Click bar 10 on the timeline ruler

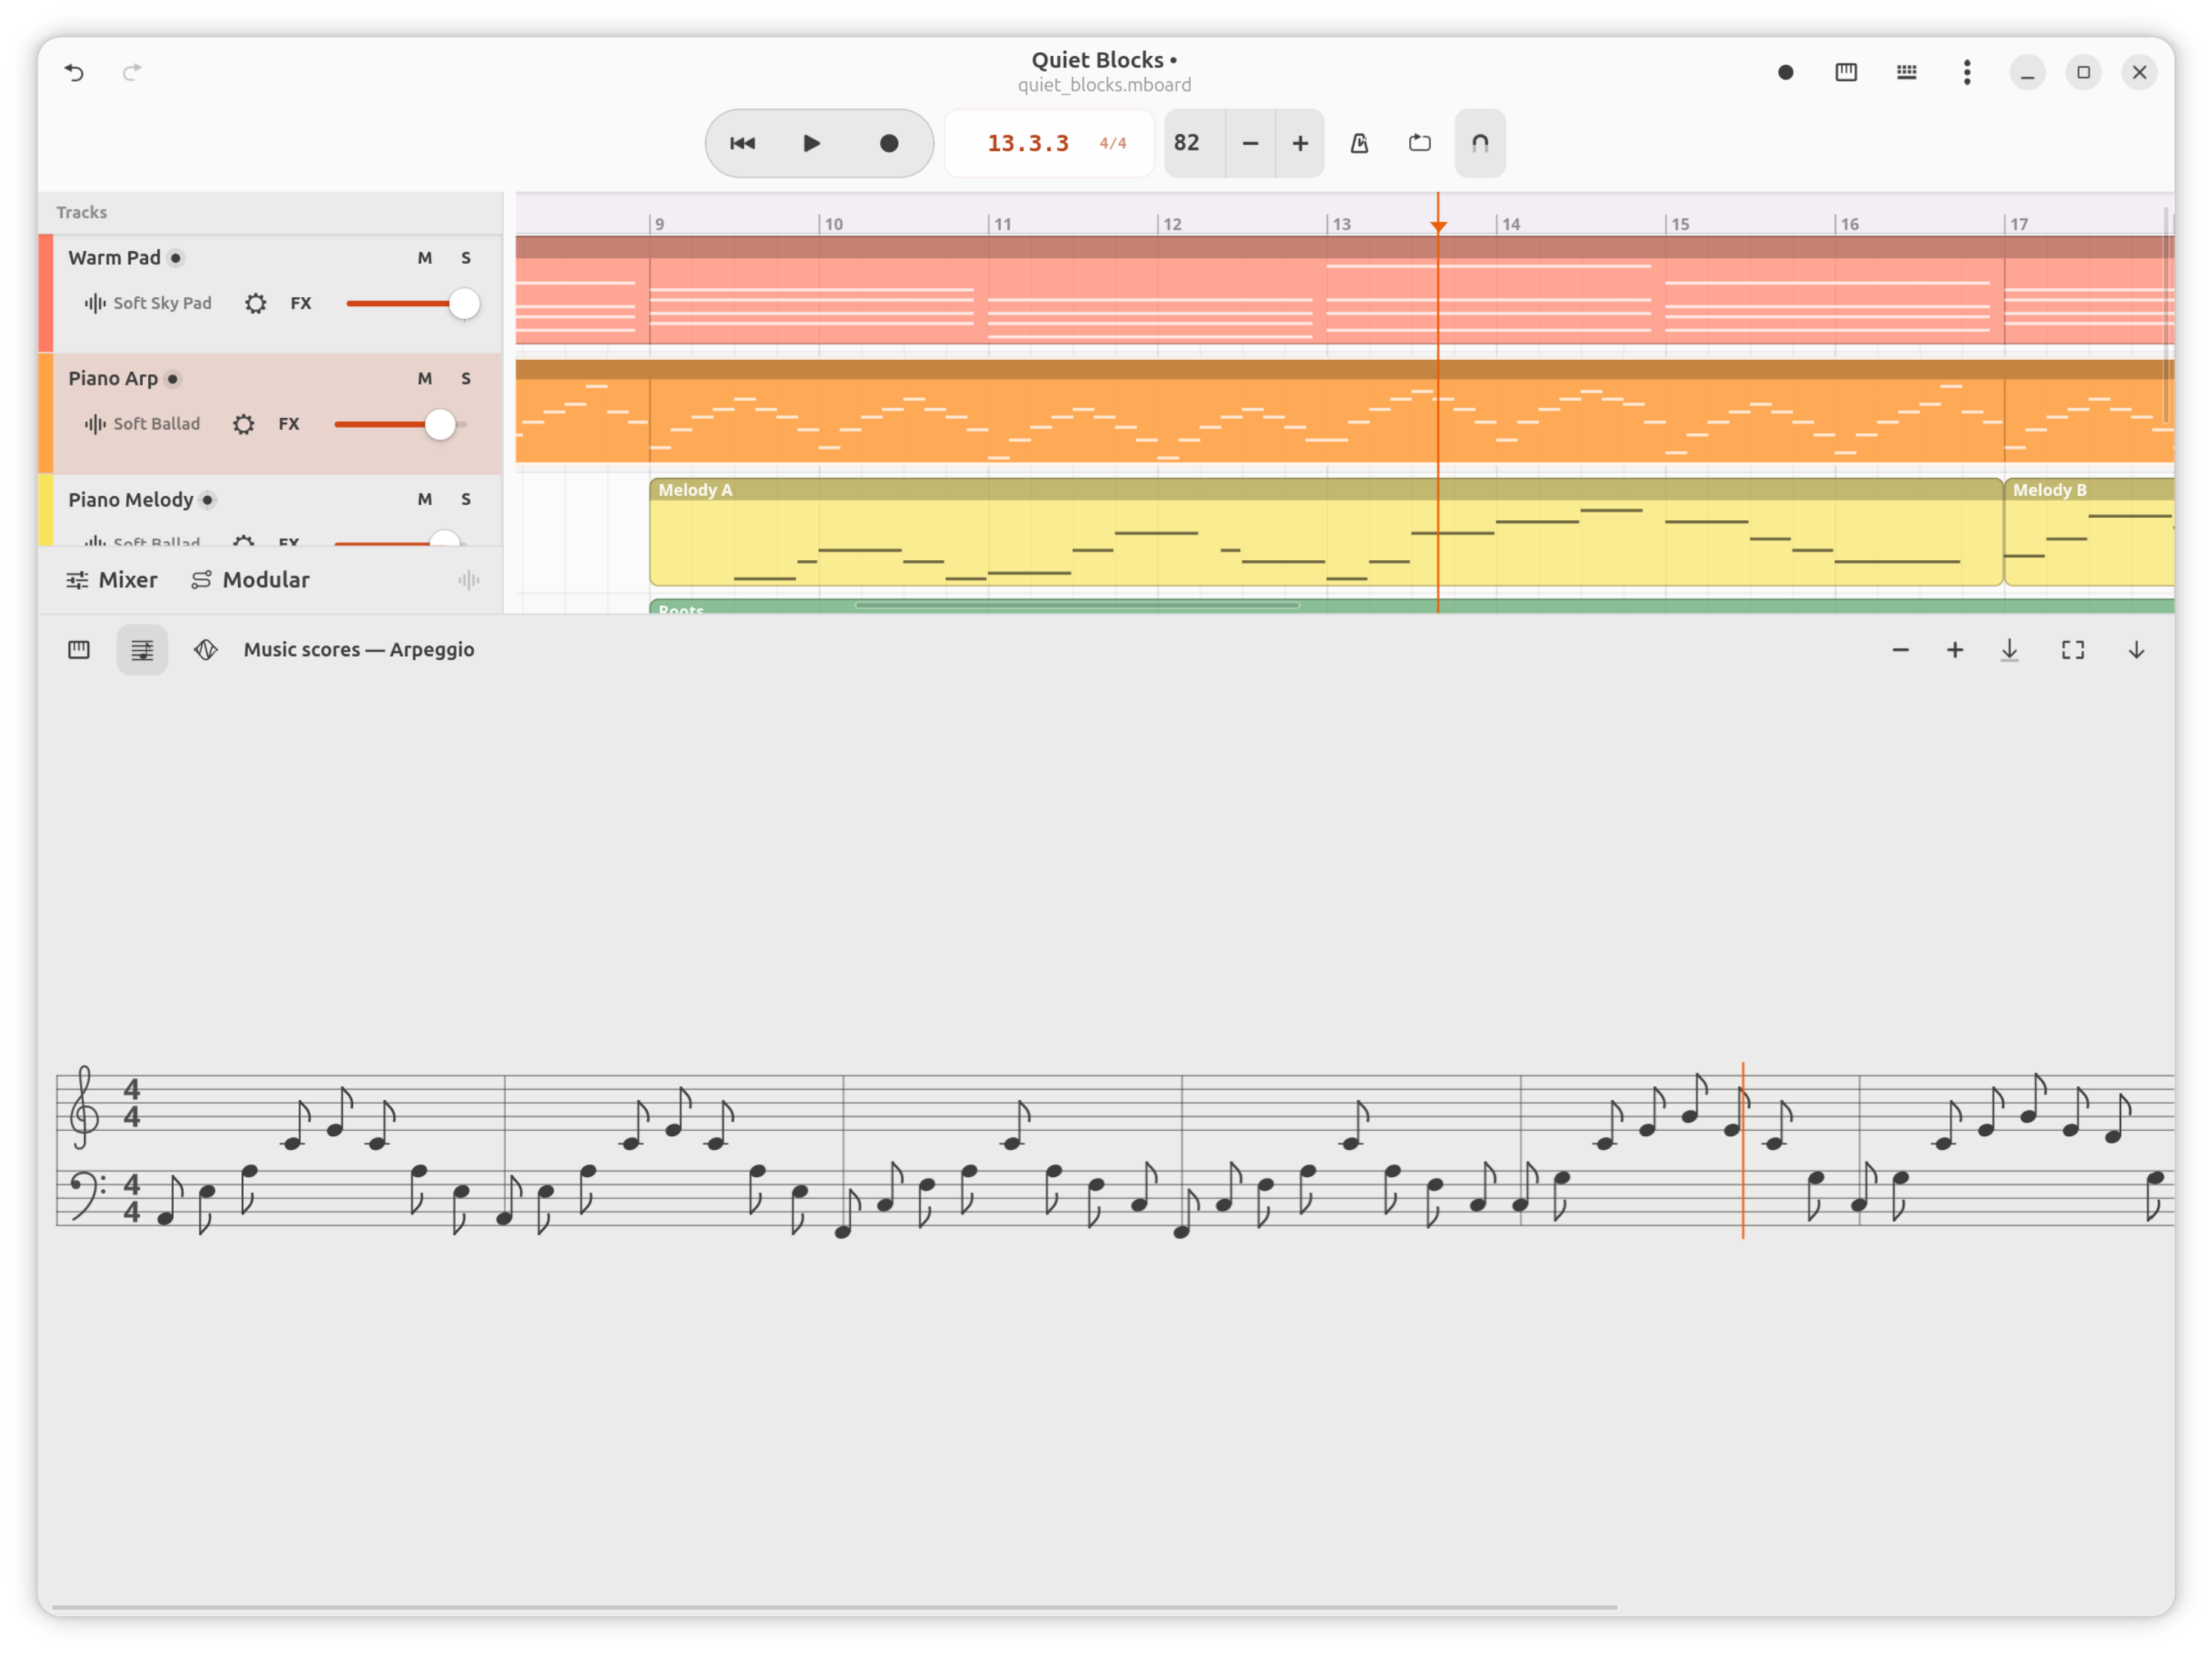coord(833,224)
